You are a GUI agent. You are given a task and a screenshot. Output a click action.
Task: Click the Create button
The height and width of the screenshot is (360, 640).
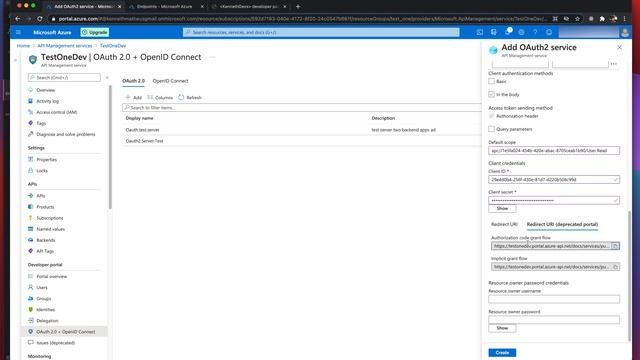tap(502, 353)
